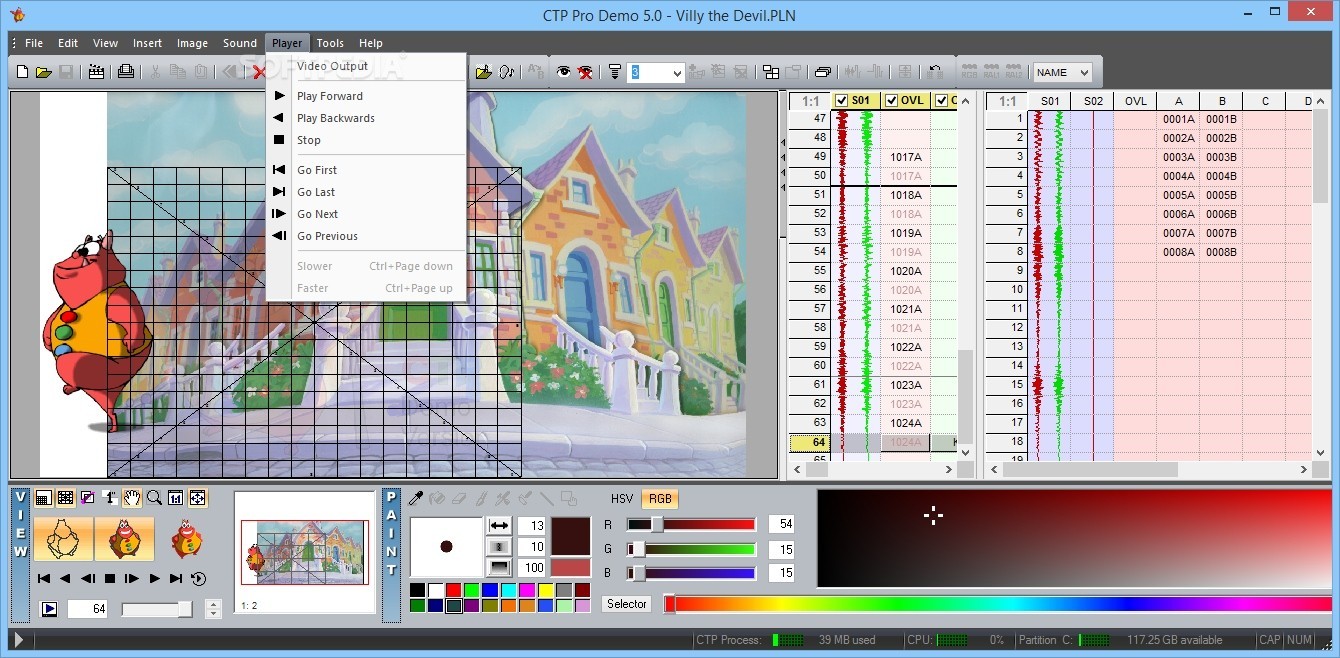Click the frame position slider handle
Viewport: 1340px width, 658px height.
(184, 608)
